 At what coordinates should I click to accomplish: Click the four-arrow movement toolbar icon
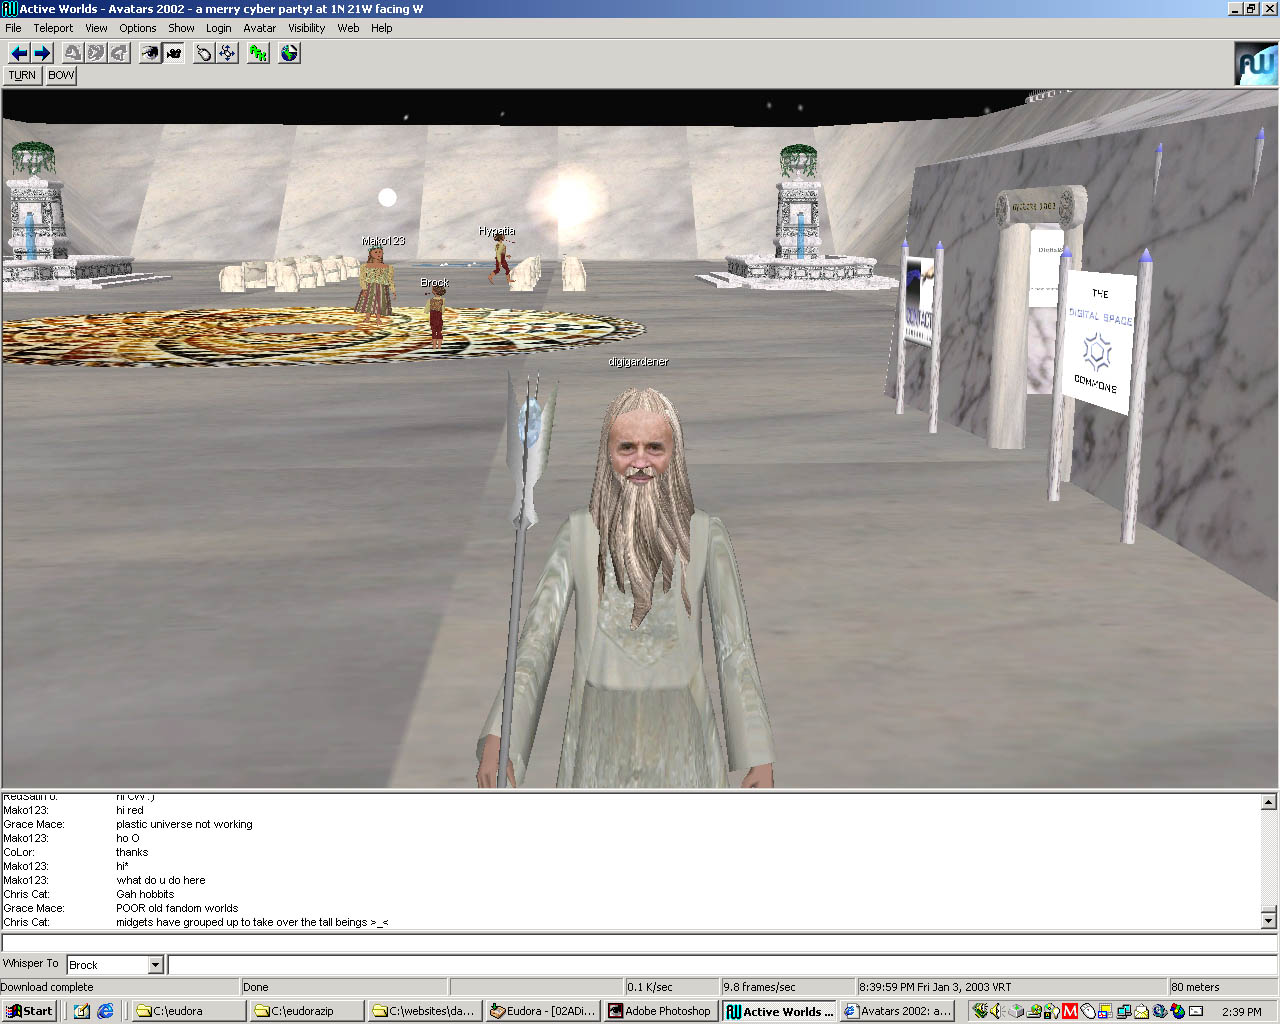pyautogui.click(x=228, y=53)
